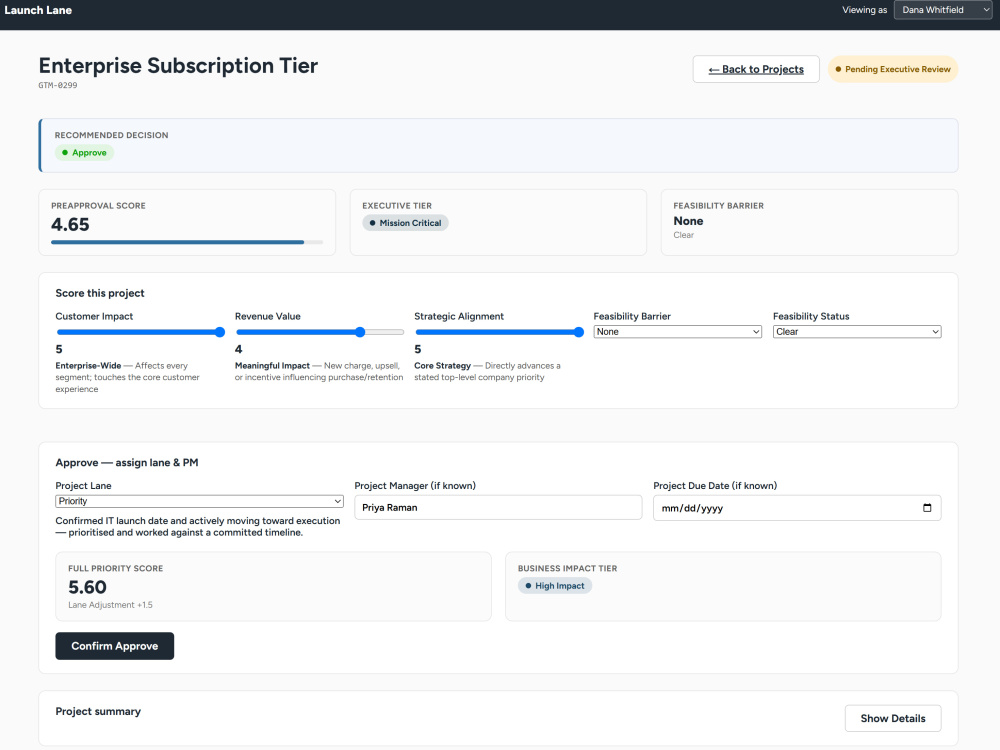Image resolution: width=1000 pixels, height=750 pixels.
Task: Click the preapproval score 4.65 value
Action: coord(70,224)
